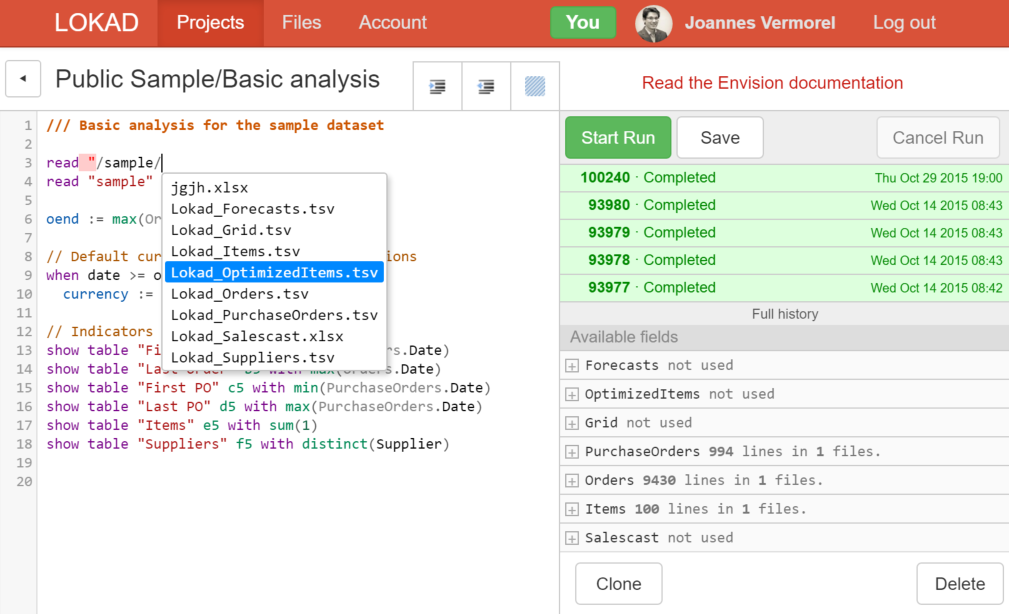Expand the PurchaseOrders field
Viewport: 1009px width, 614px height.
pos(572,452)
